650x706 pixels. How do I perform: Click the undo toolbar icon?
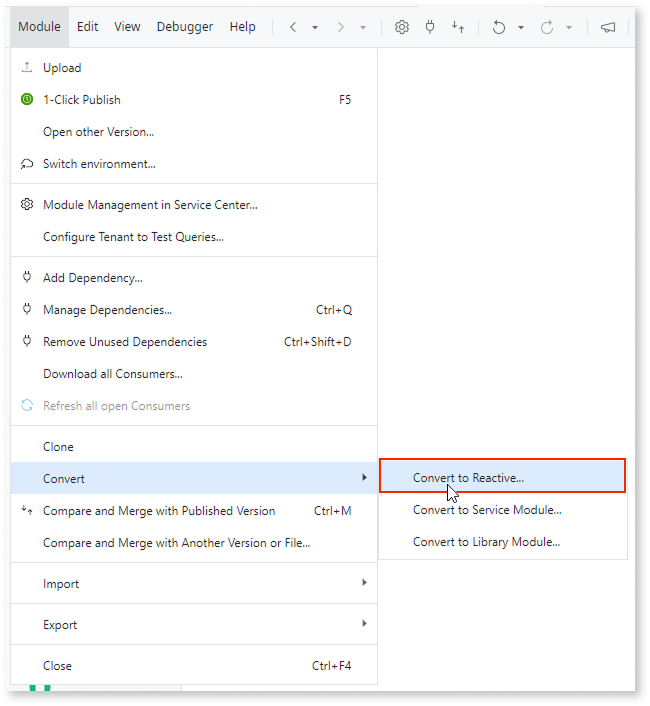coord(498,27)
